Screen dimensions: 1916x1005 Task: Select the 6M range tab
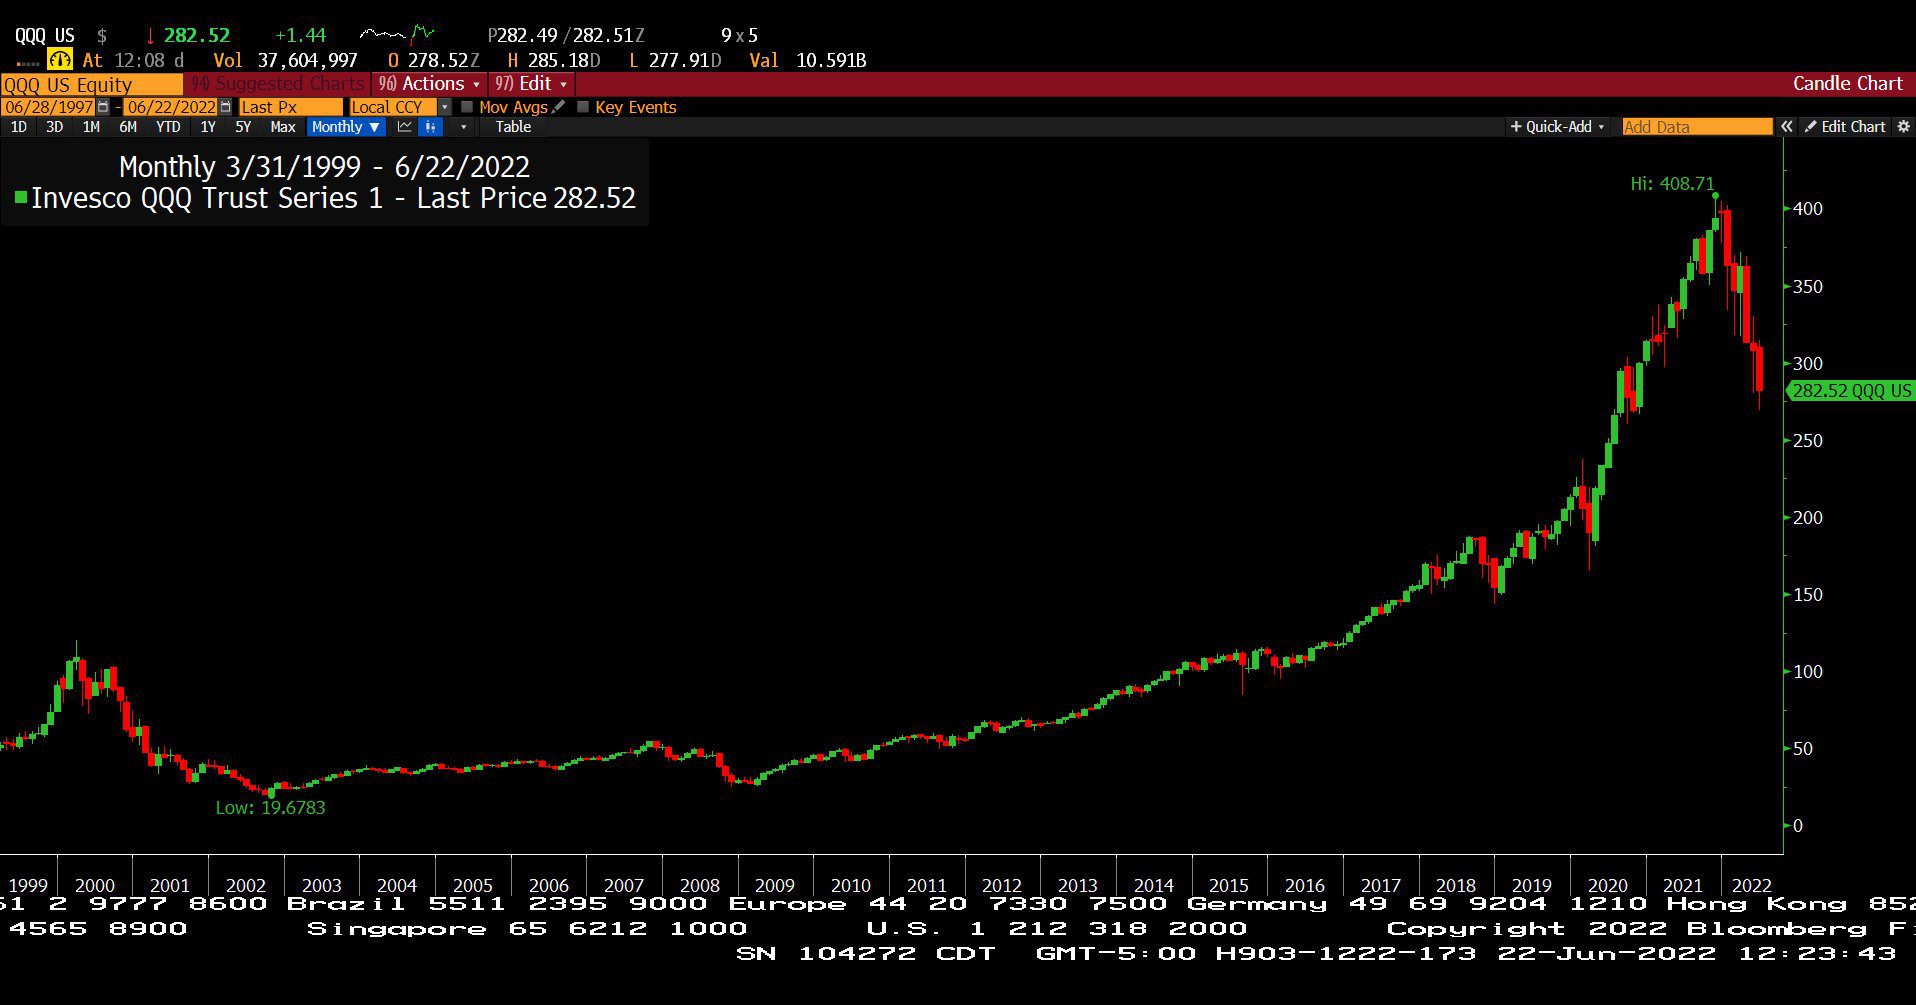pyautogui.click(x=128, y=127)
